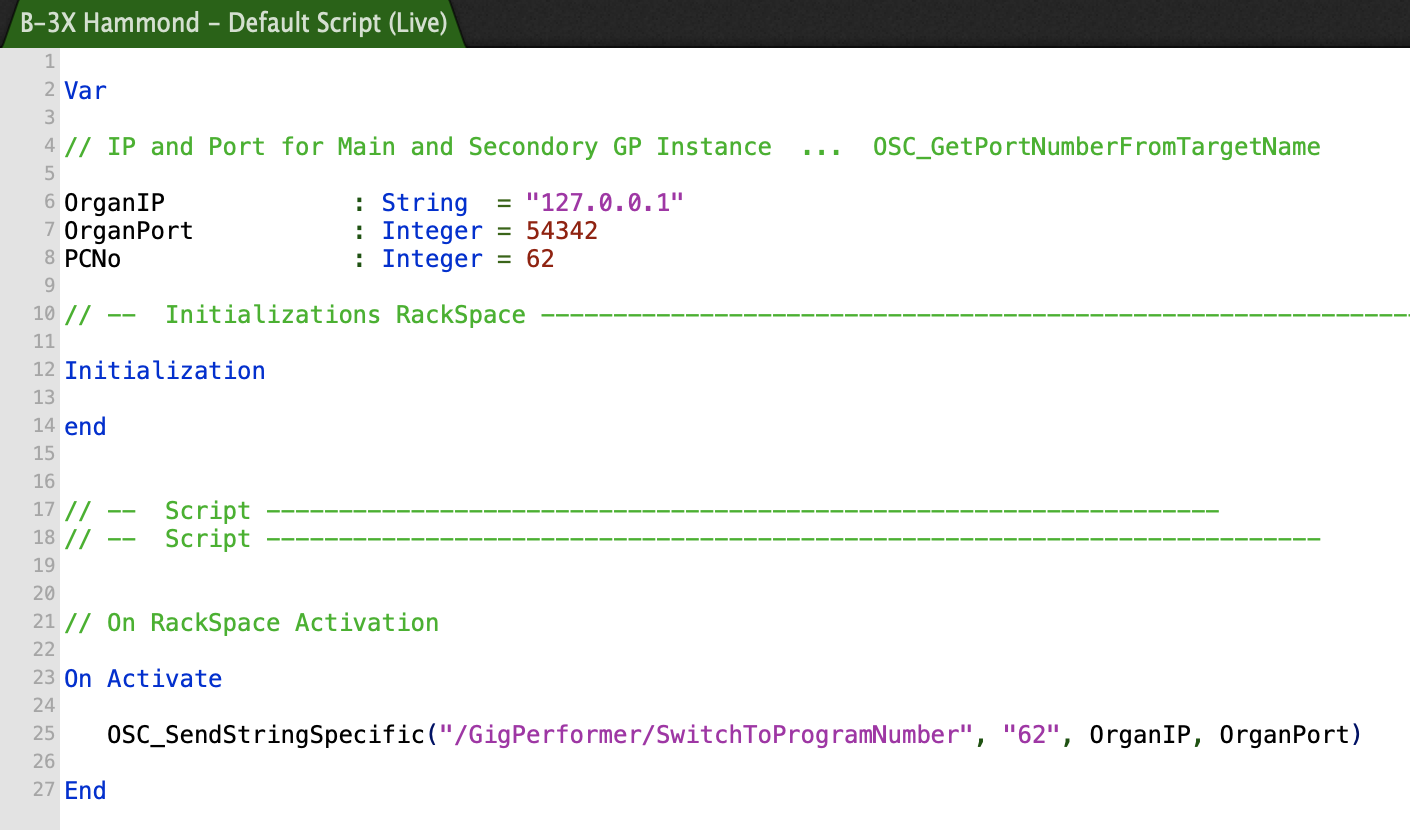Select the B-3X Hammond Default Script tab
1410x830 pixels.
point(233,23)
